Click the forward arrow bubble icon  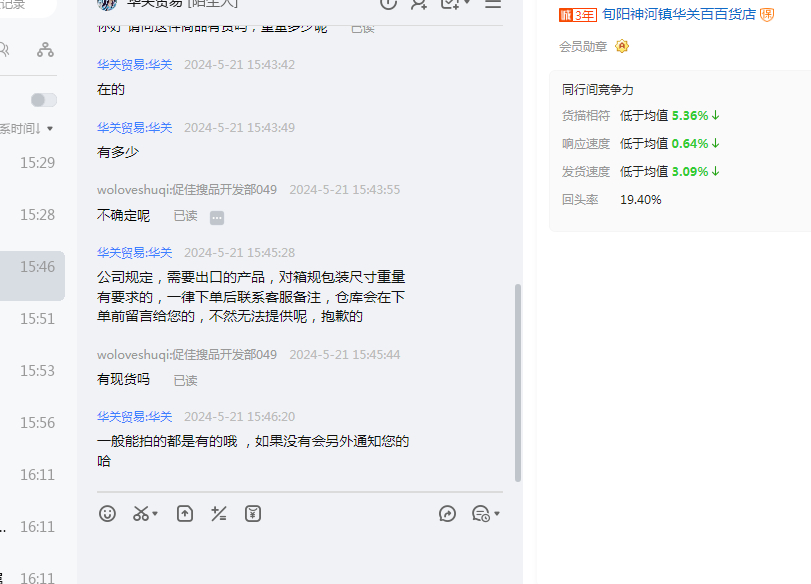click(447, 513)
